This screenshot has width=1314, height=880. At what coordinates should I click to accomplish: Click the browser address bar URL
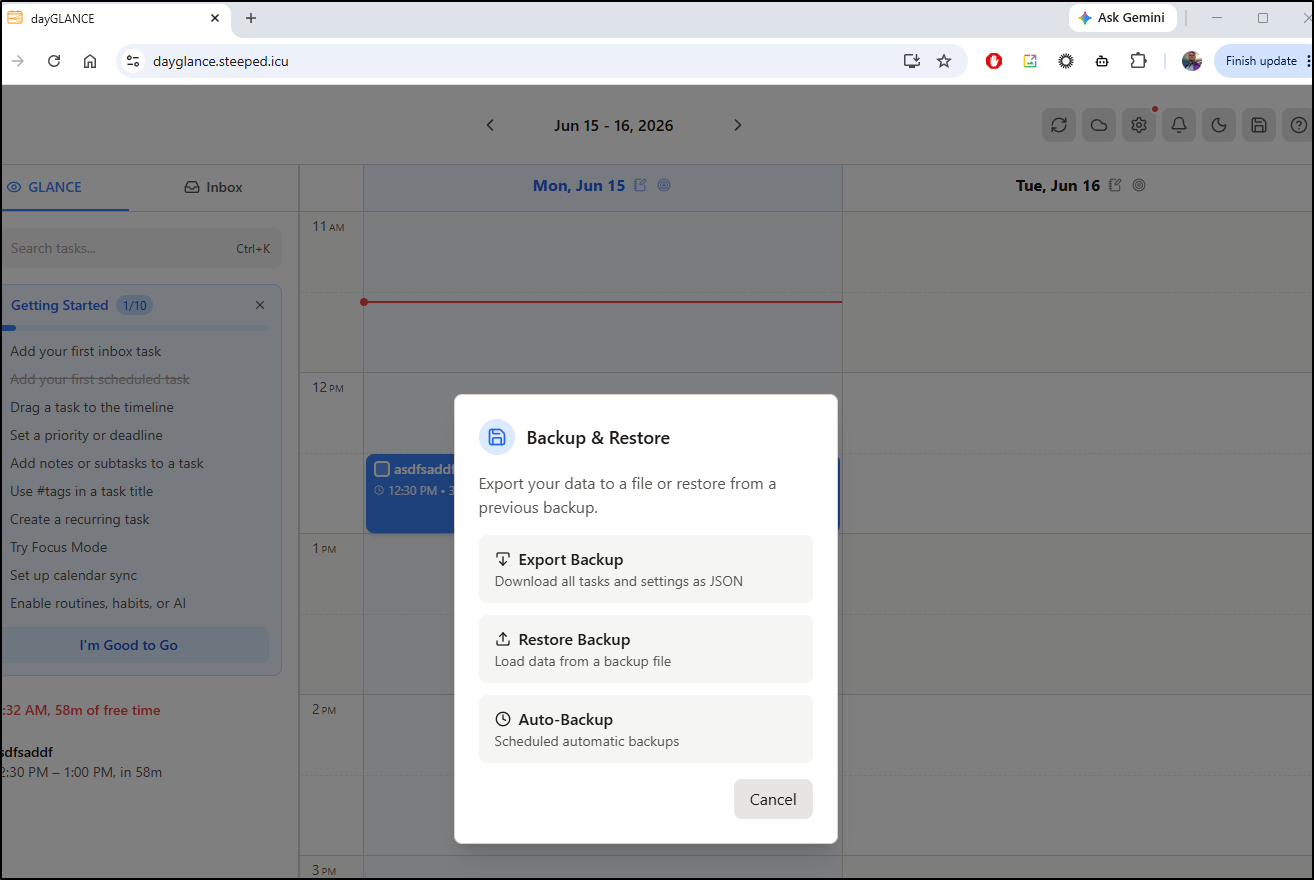tap(221, 61)
